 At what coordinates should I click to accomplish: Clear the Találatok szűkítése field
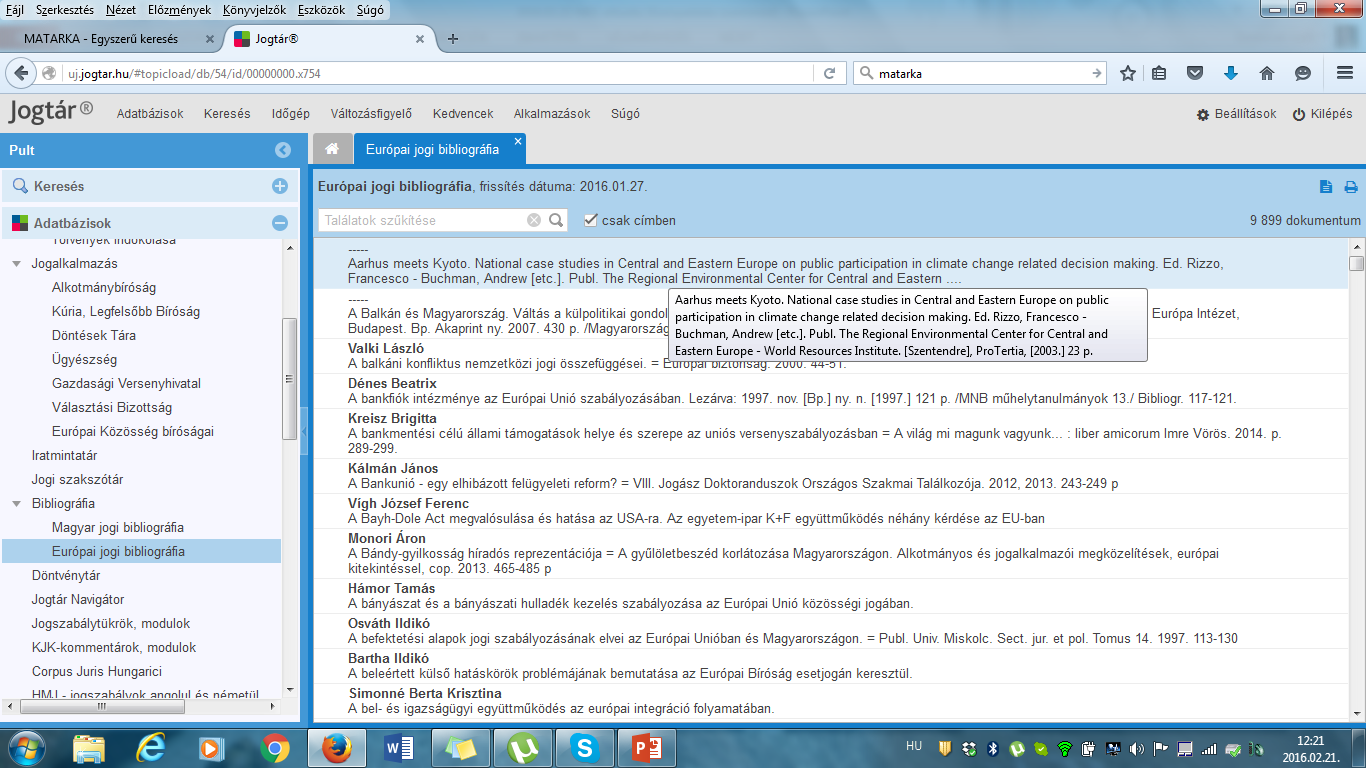(x=534, y=220)
